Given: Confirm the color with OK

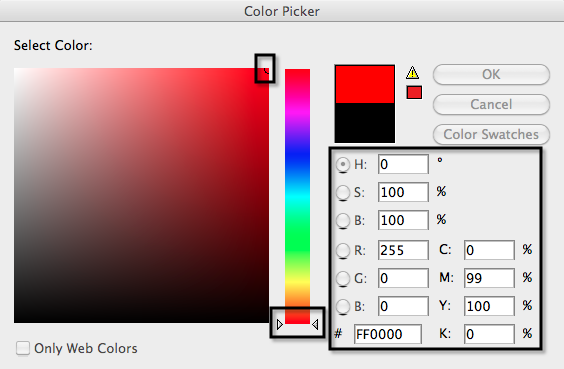Looking at the screenshot, I should 491,74.
